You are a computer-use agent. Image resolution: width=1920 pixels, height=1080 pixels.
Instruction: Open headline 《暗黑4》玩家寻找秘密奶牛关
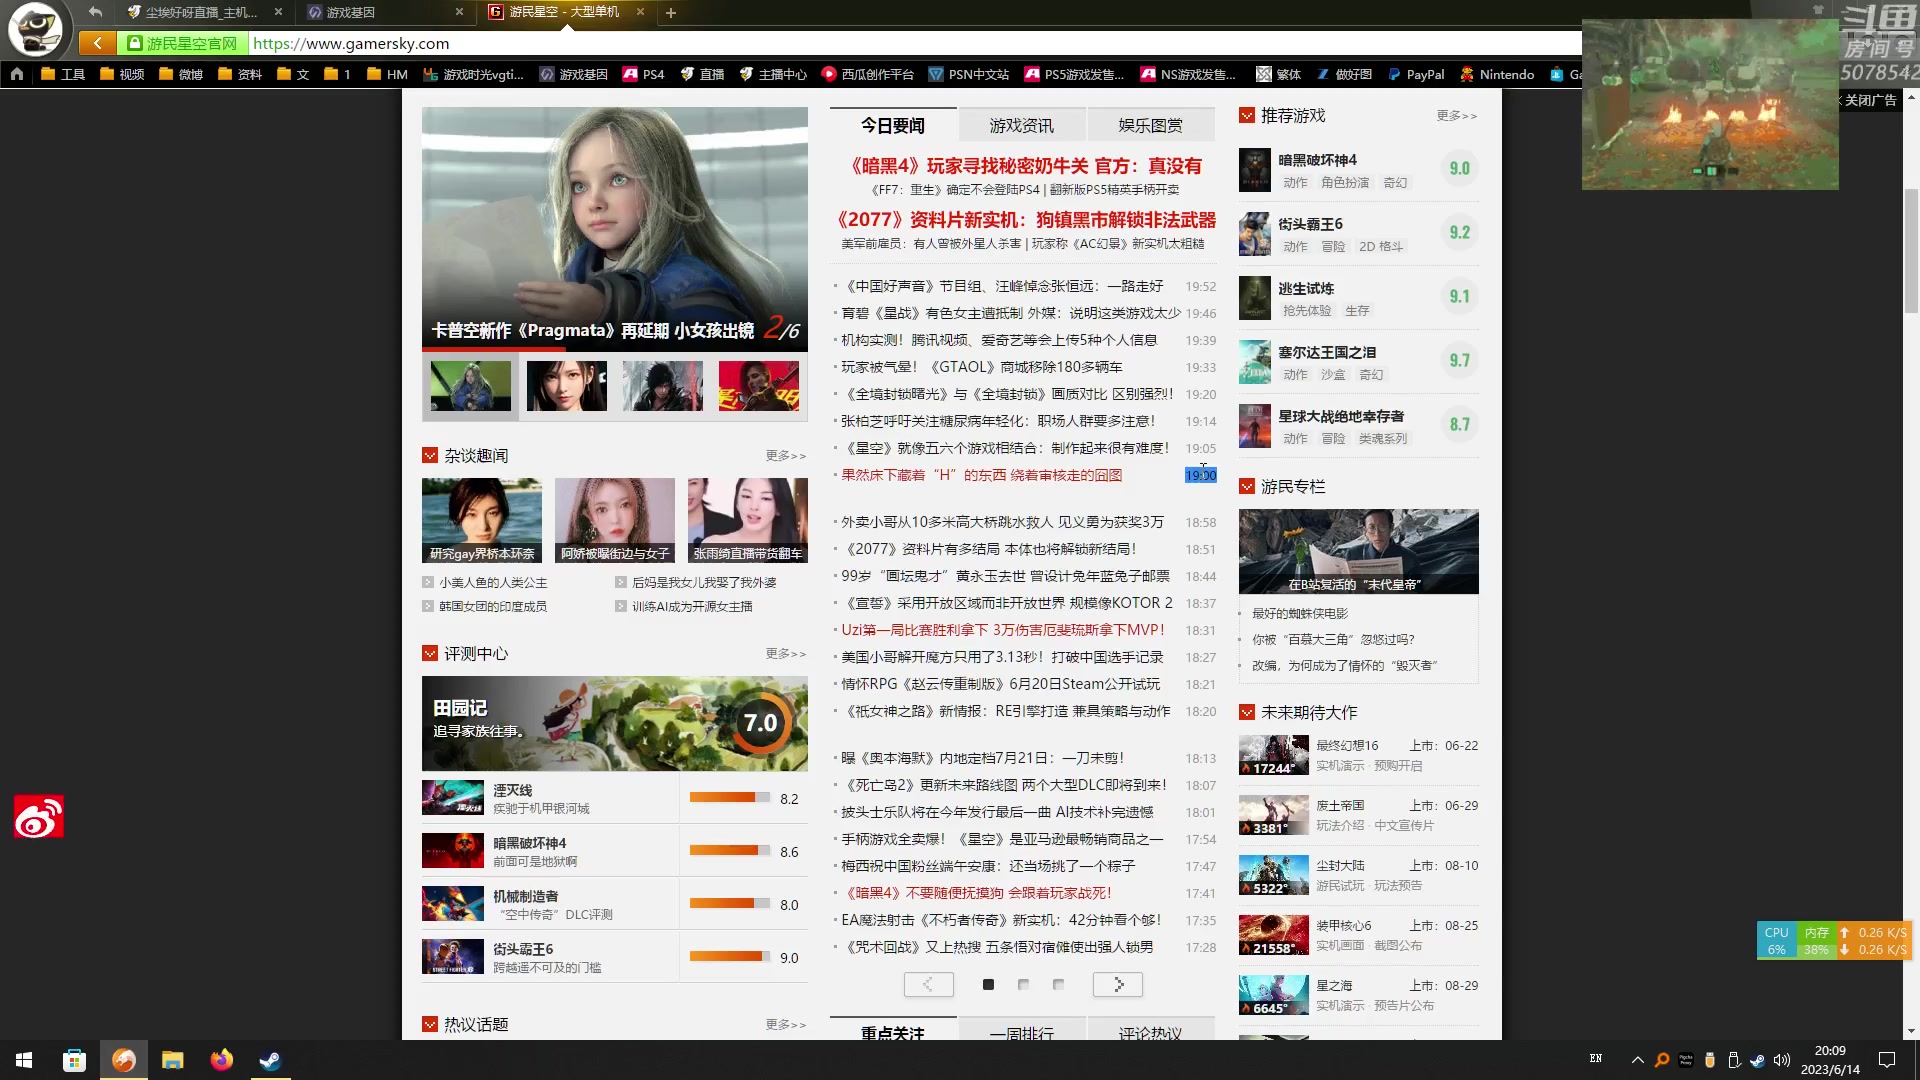(x=1022, y=166)
